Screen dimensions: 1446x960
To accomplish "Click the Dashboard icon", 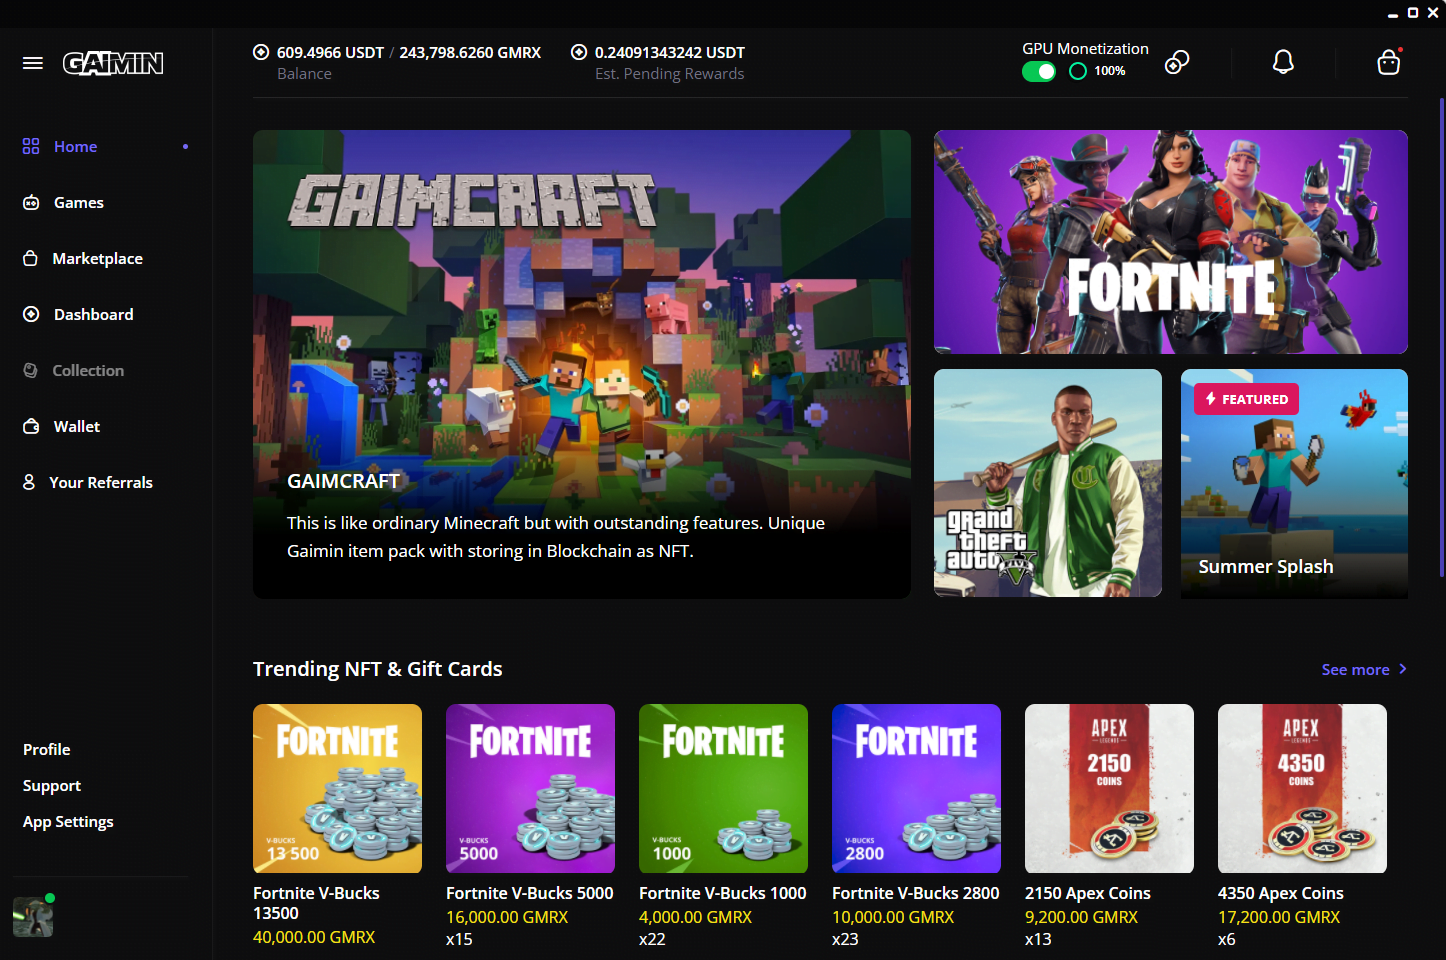I will point(31,314).
